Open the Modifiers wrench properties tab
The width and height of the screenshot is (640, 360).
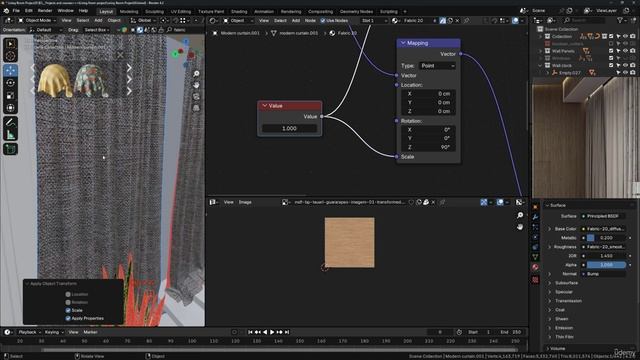pyautogui.click(x=535, y=217)
